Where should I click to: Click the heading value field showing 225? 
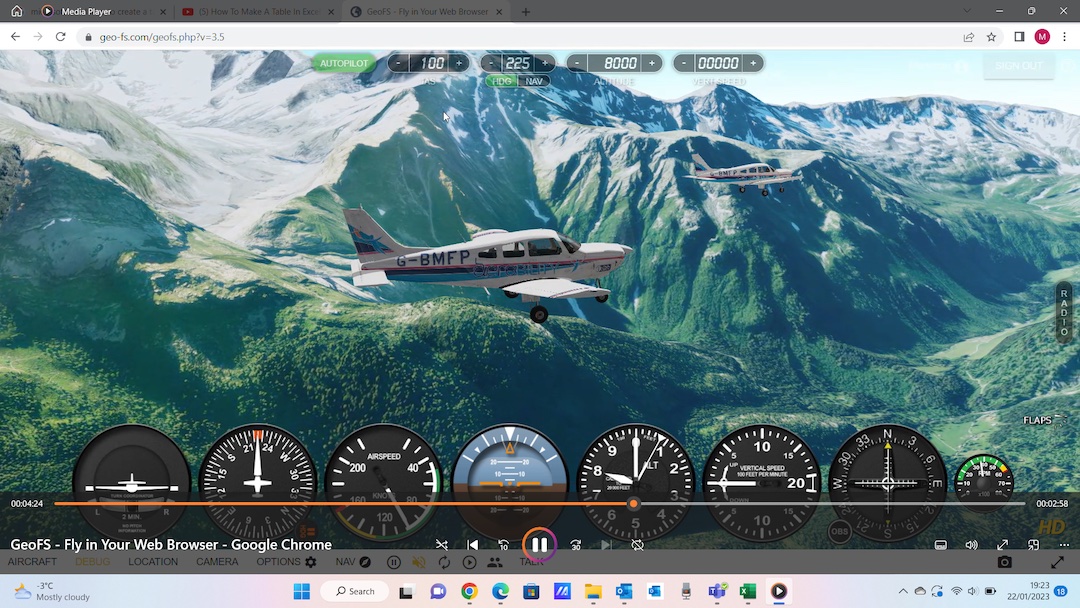coord(517,63)
